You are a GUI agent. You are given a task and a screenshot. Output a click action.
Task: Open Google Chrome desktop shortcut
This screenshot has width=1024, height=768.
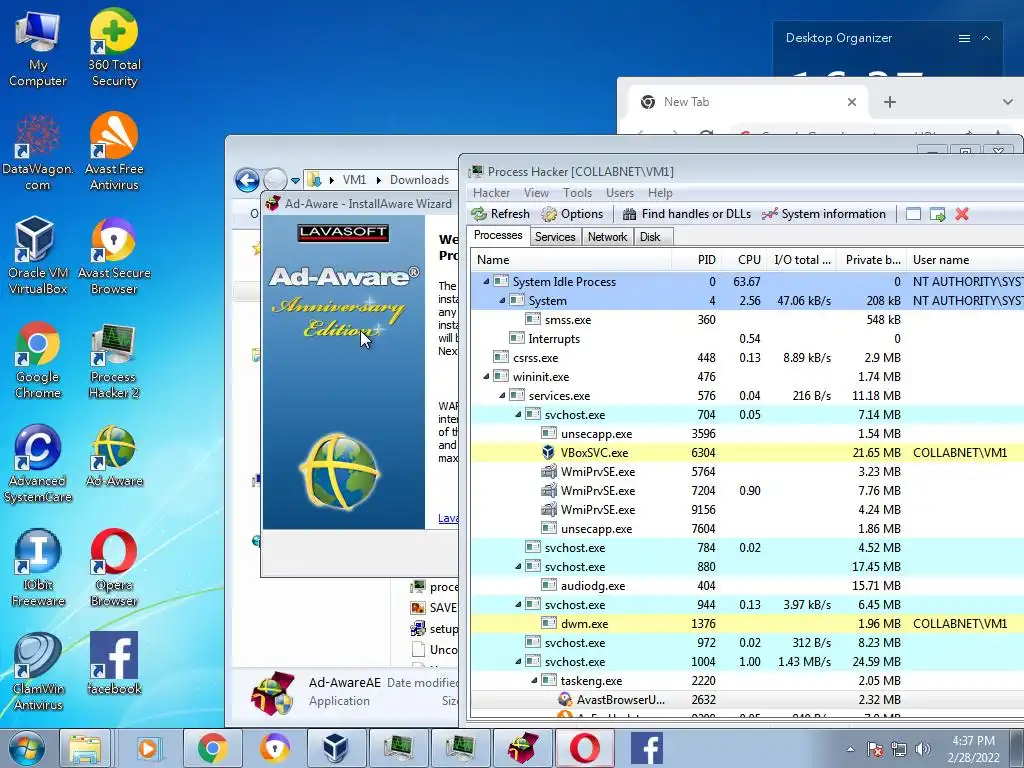[37, 360]
